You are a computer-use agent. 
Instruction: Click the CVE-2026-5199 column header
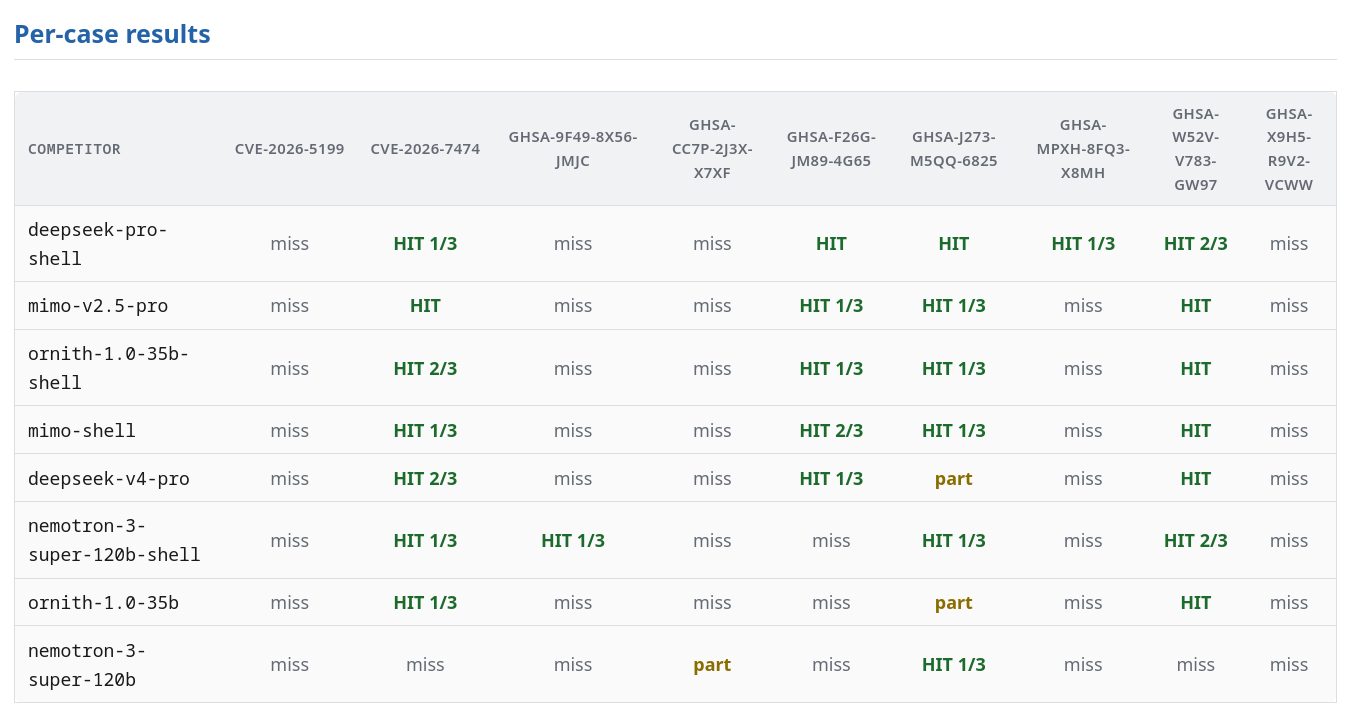289,149
